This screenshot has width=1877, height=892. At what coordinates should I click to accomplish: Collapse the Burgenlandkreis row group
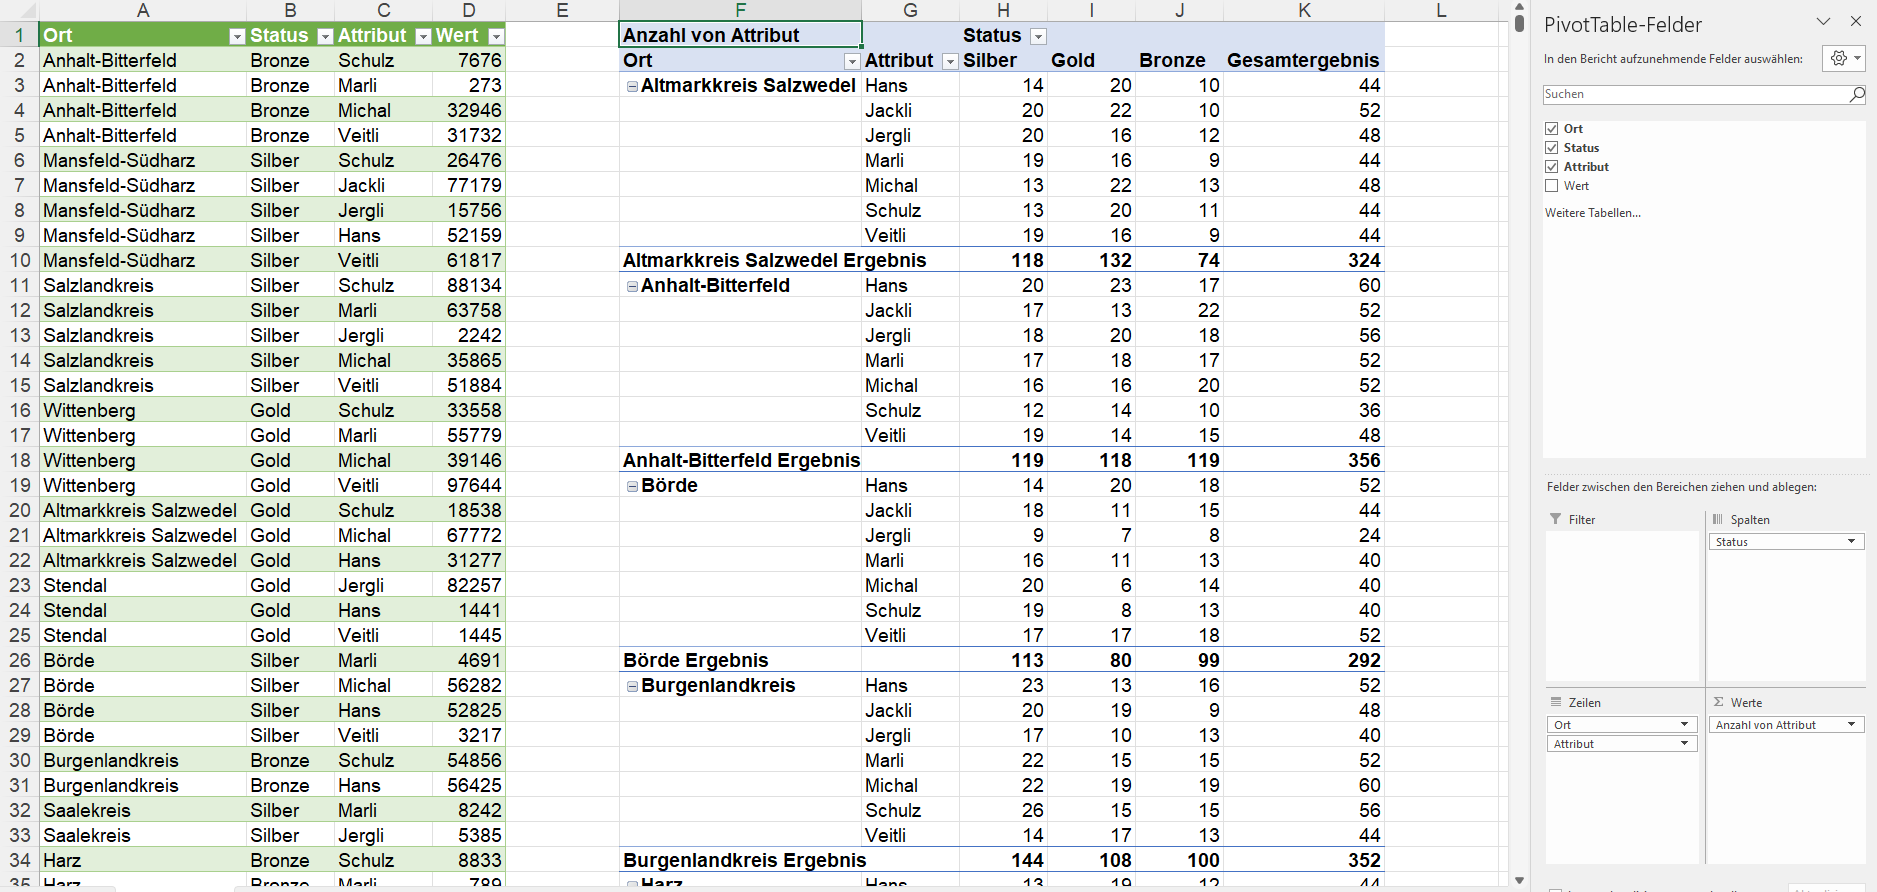pyautogui.click(x=632, y=686)
